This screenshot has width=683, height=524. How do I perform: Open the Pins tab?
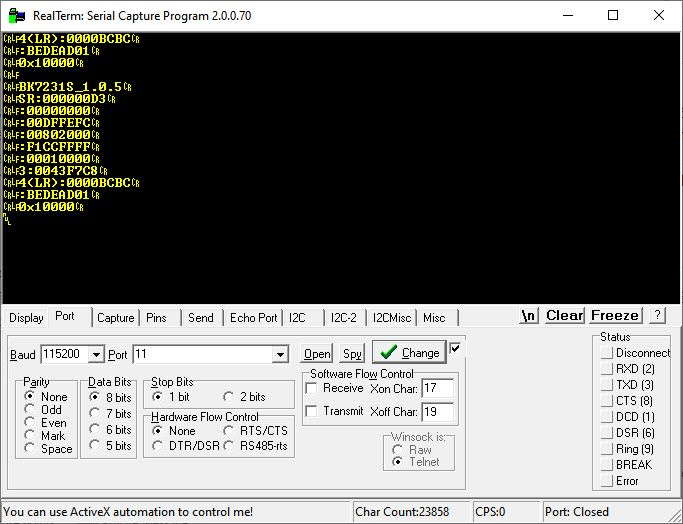tap(156, 318)
